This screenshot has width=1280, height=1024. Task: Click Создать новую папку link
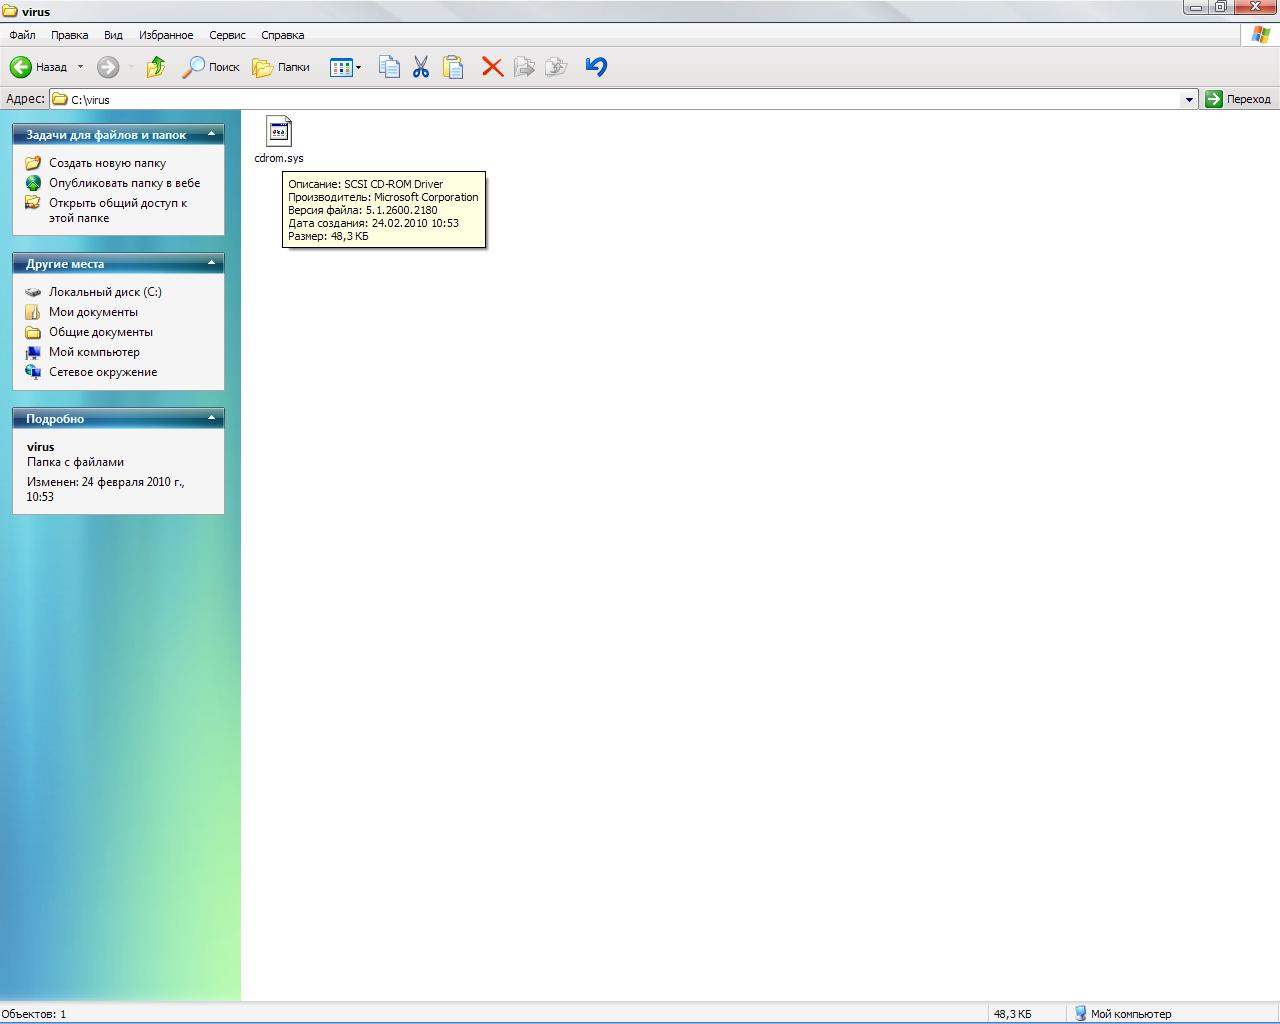pos(108,163)
